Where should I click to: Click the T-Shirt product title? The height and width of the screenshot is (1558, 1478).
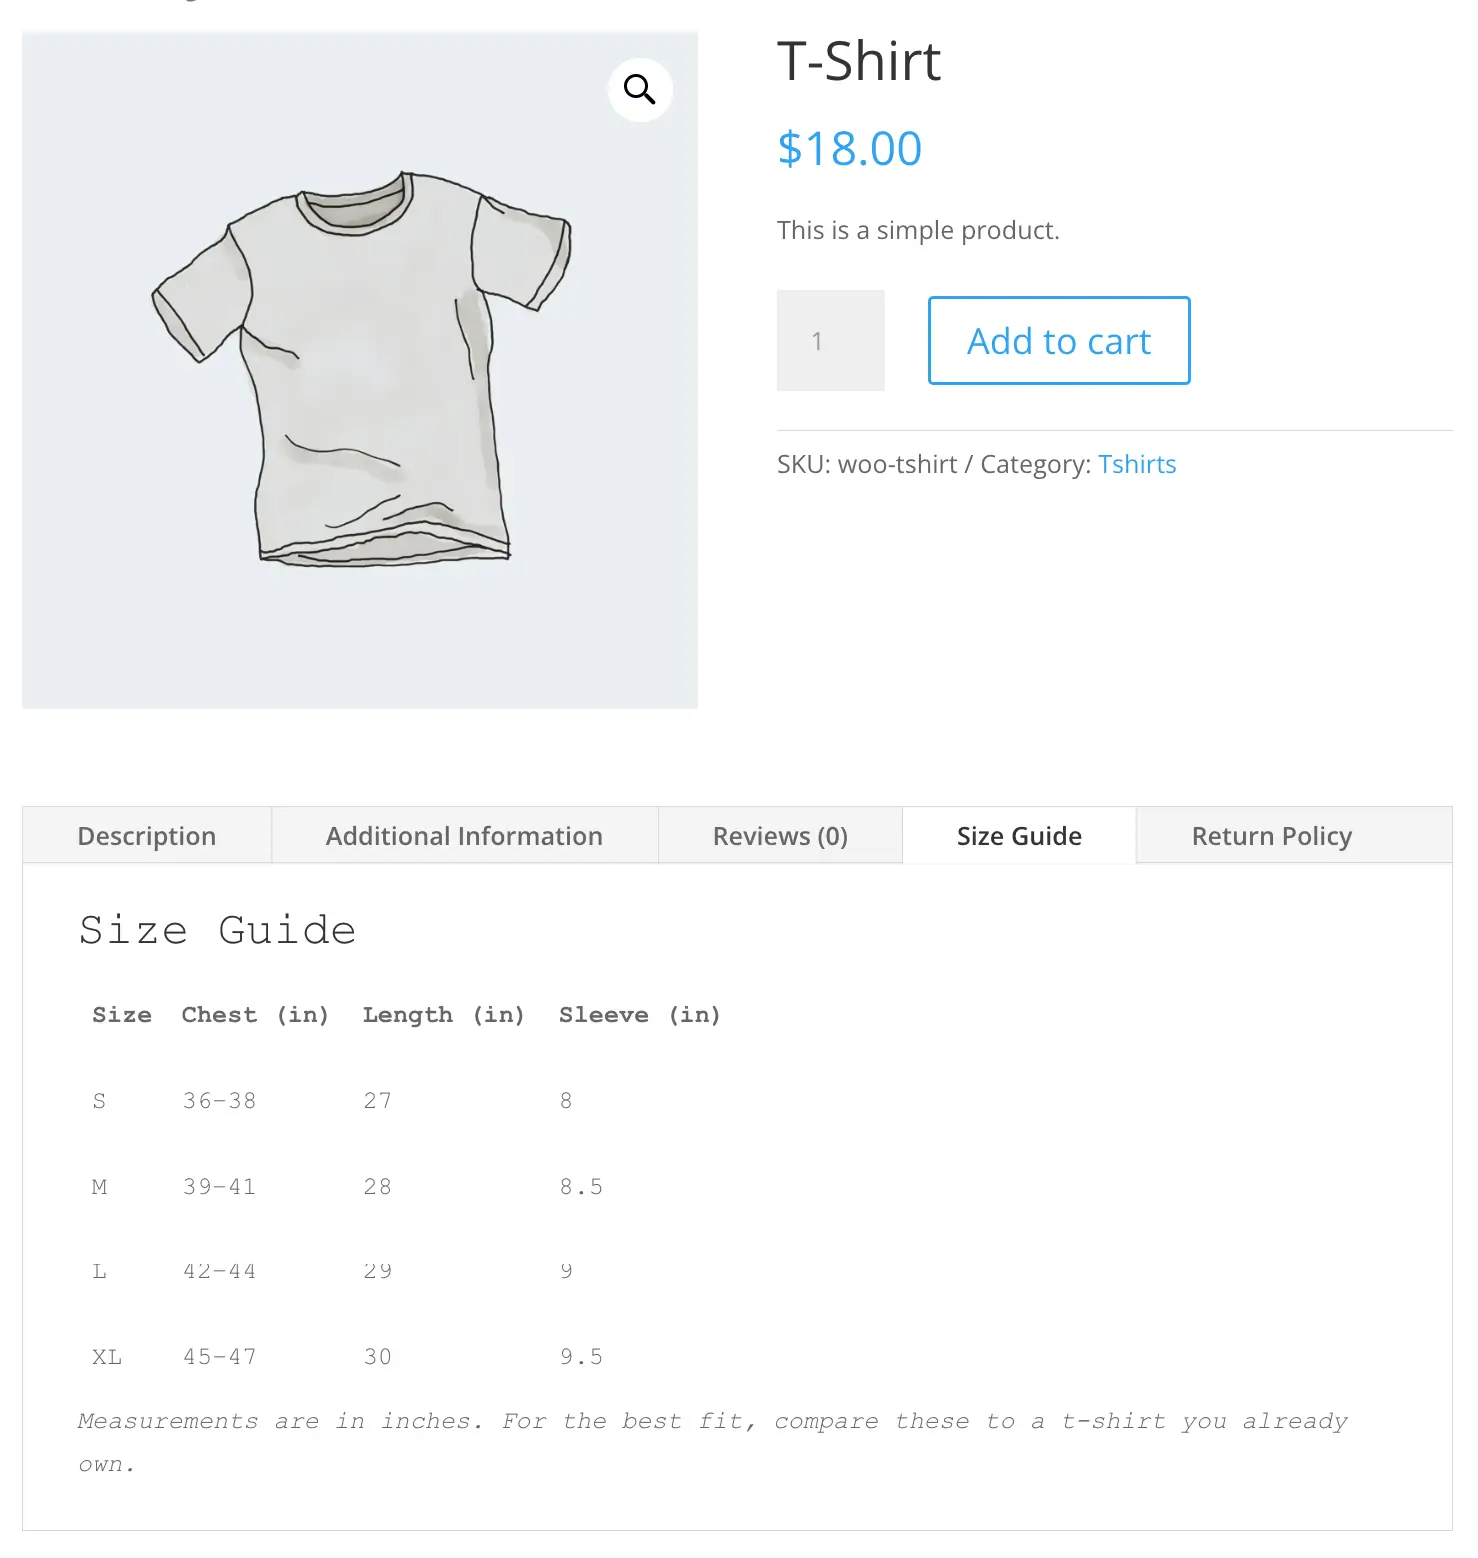coord(859,62)
